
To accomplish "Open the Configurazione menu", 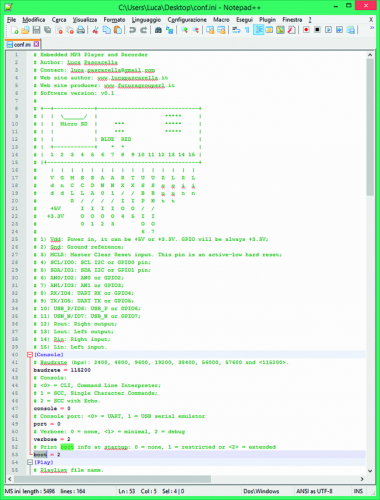I will (x=187, y=20).
